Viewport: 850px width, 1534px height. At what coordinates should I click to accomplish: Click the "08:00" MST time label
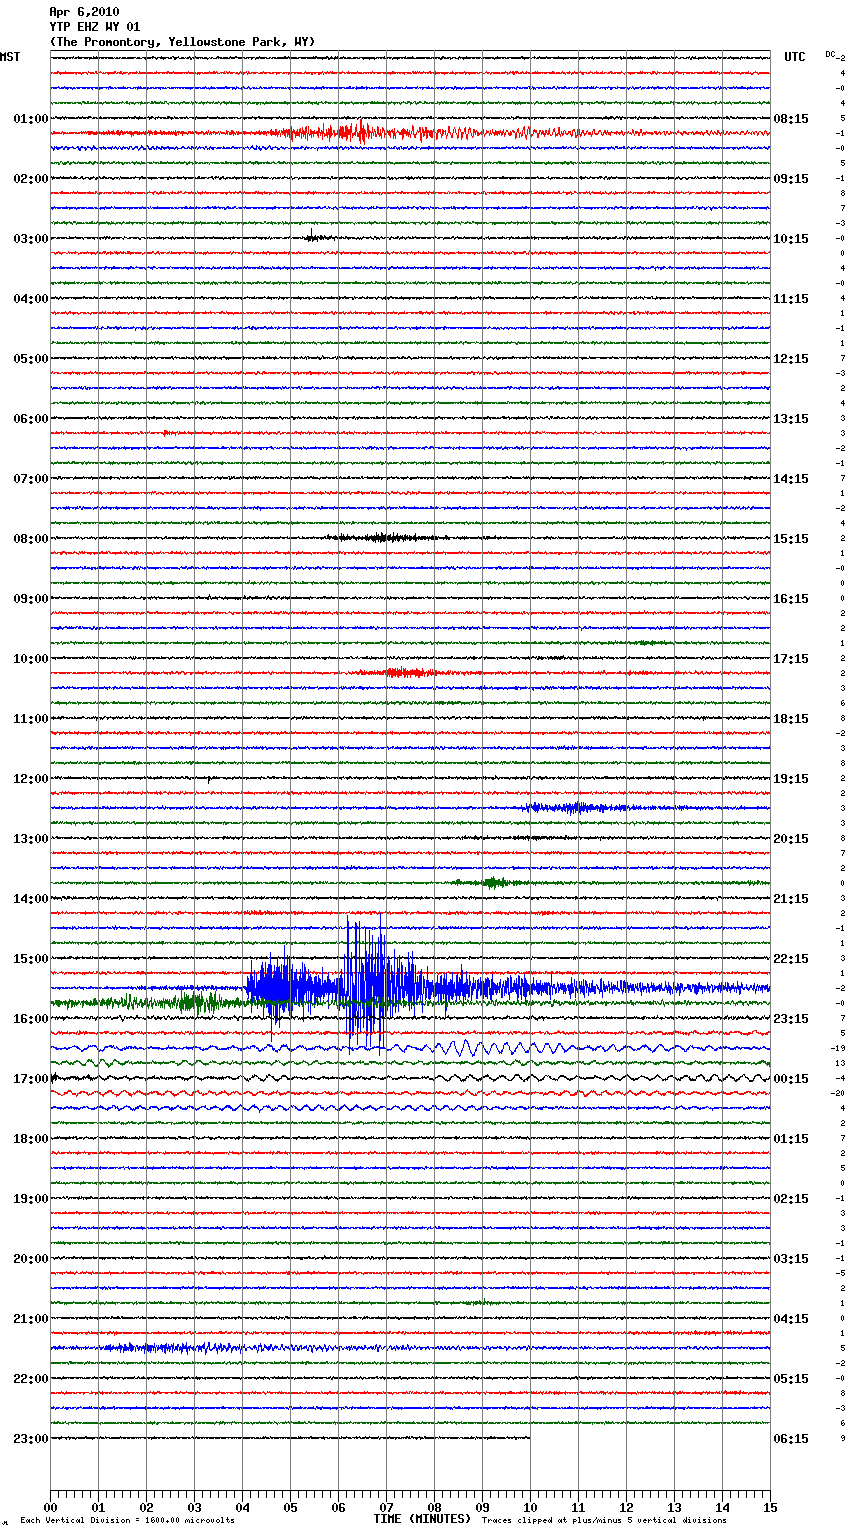point(30,539)
